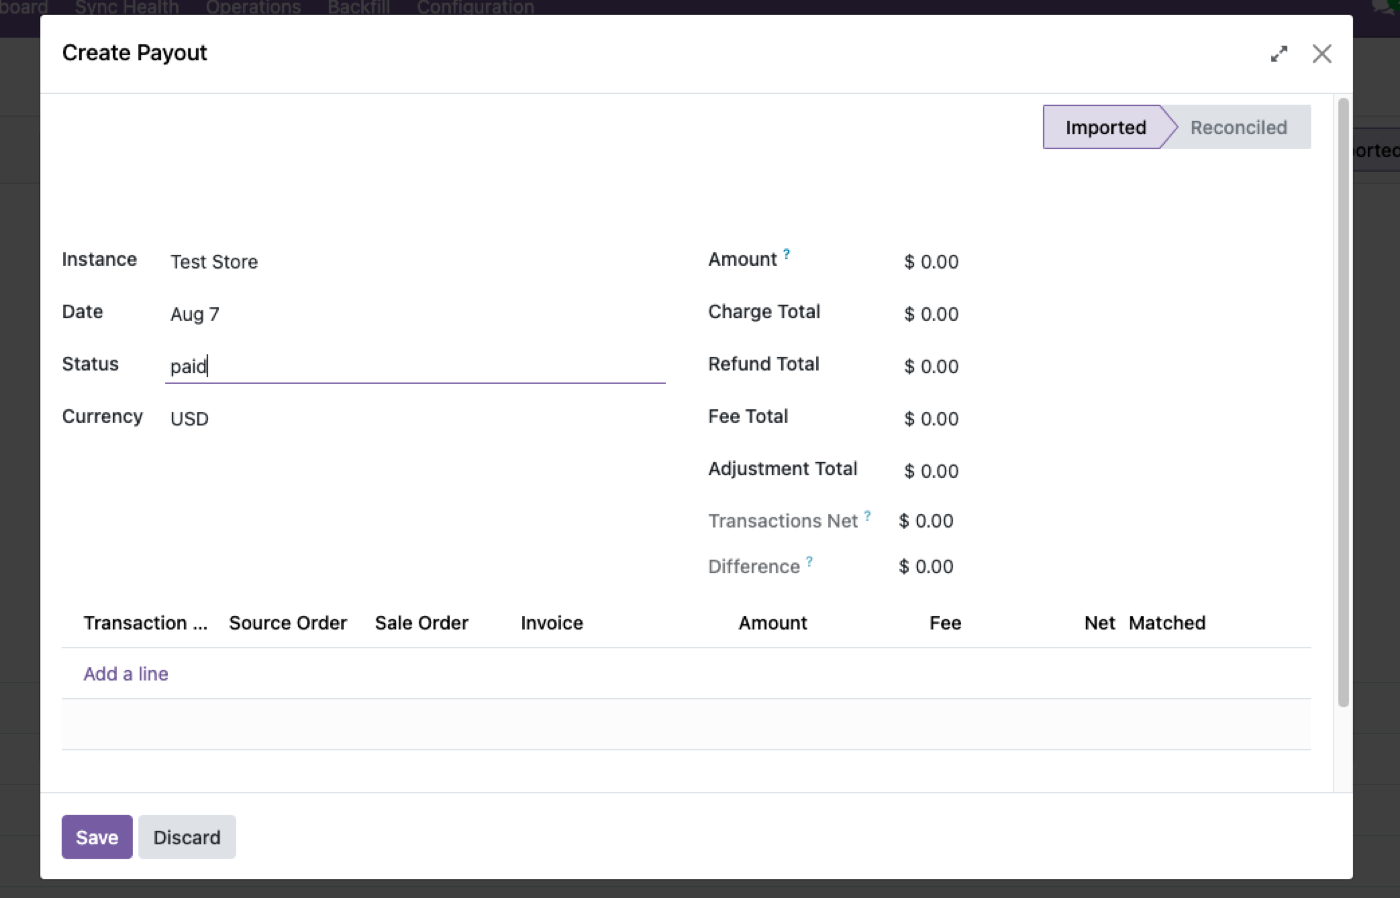Focus the Status field containing paid
Image resolution: width=1400 pixels, height=898 pixels.
click(415, 366)
